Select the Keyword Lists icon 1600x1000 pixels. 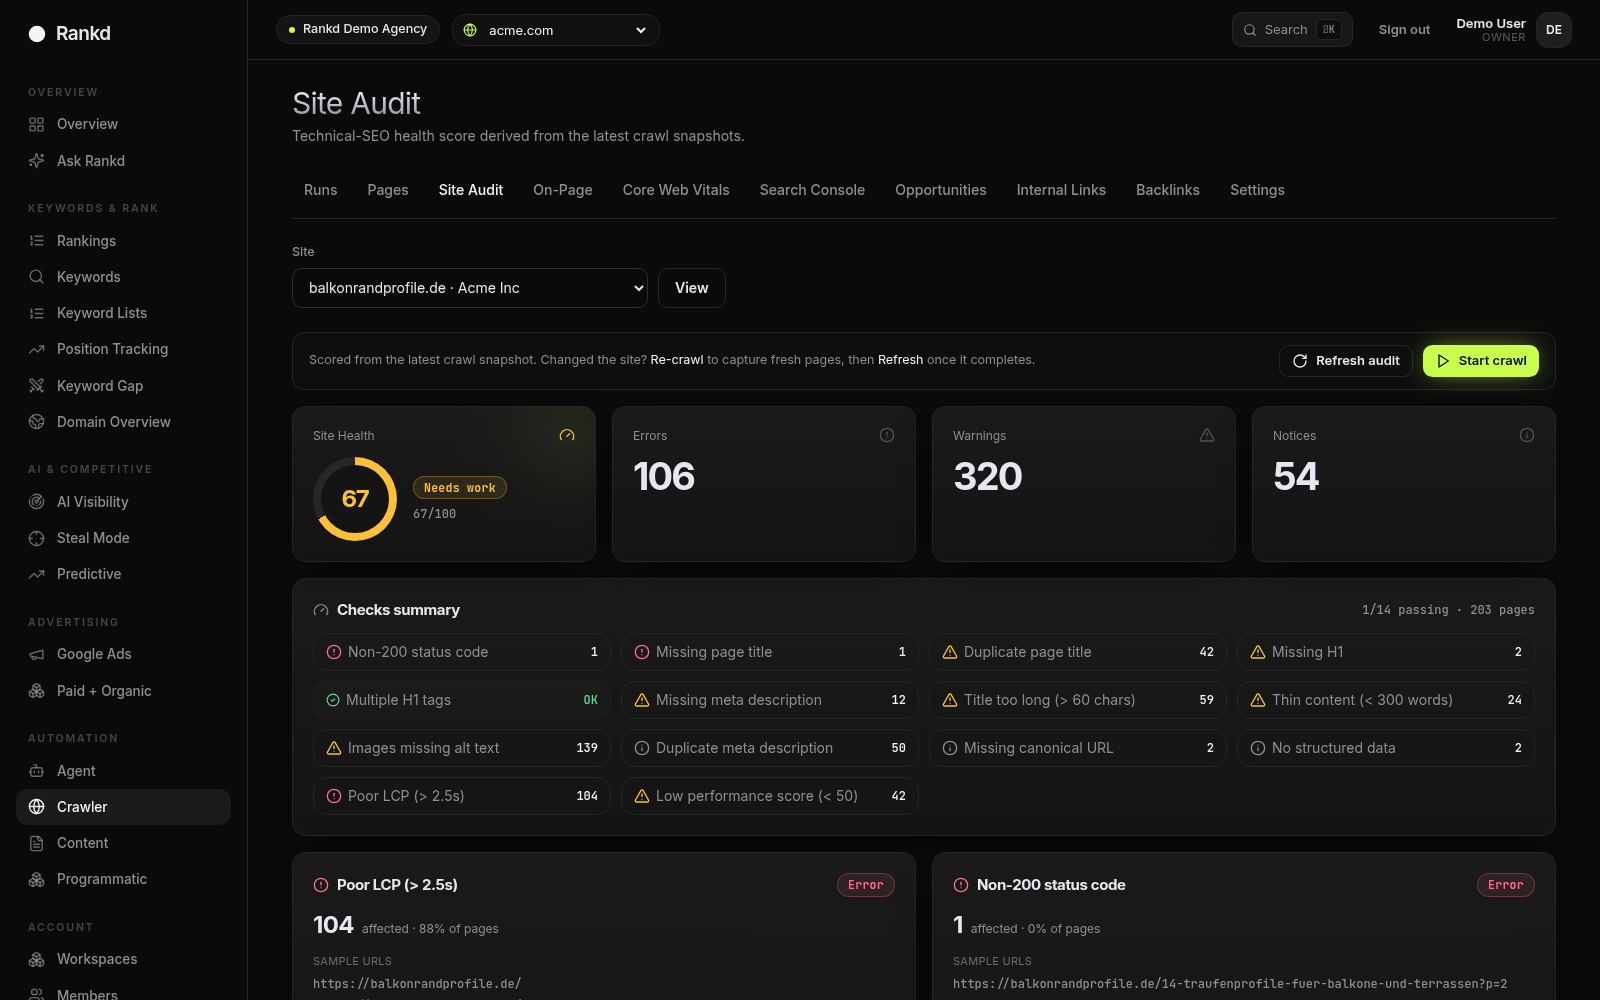37,313
